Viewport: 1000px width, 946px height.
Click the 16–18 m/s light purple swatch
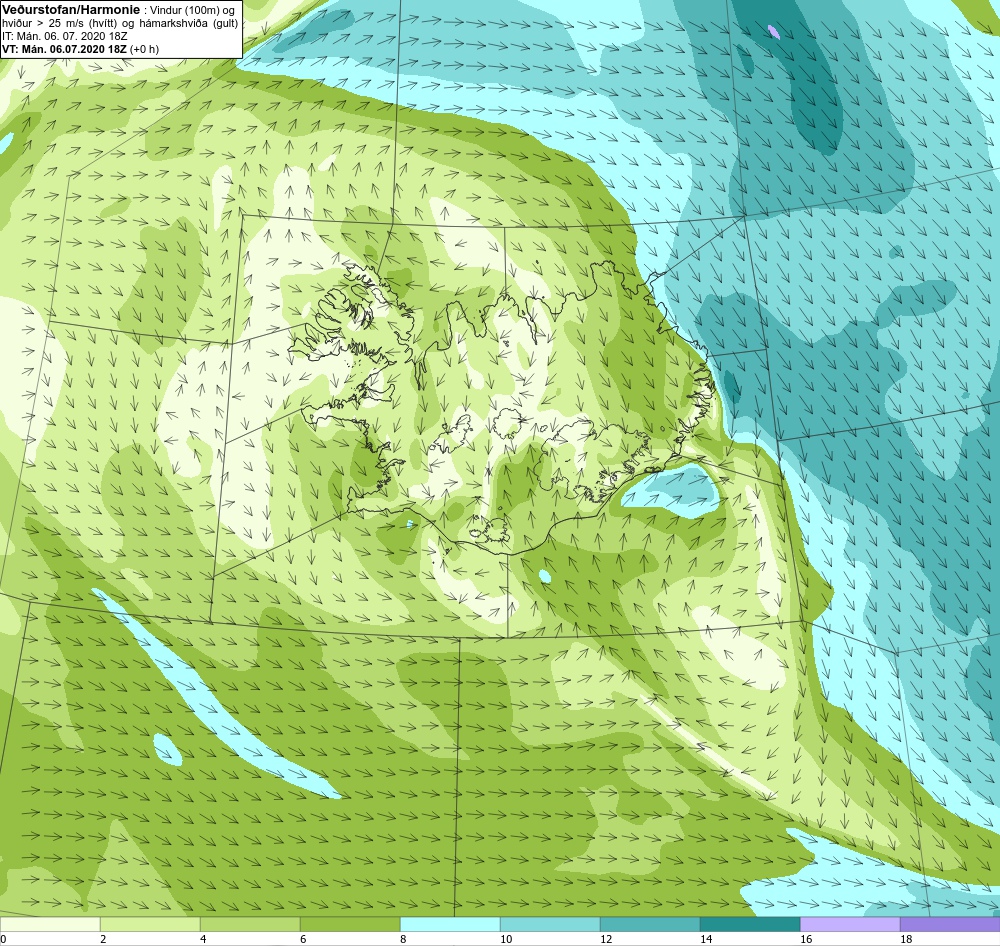tap(850, 924)
